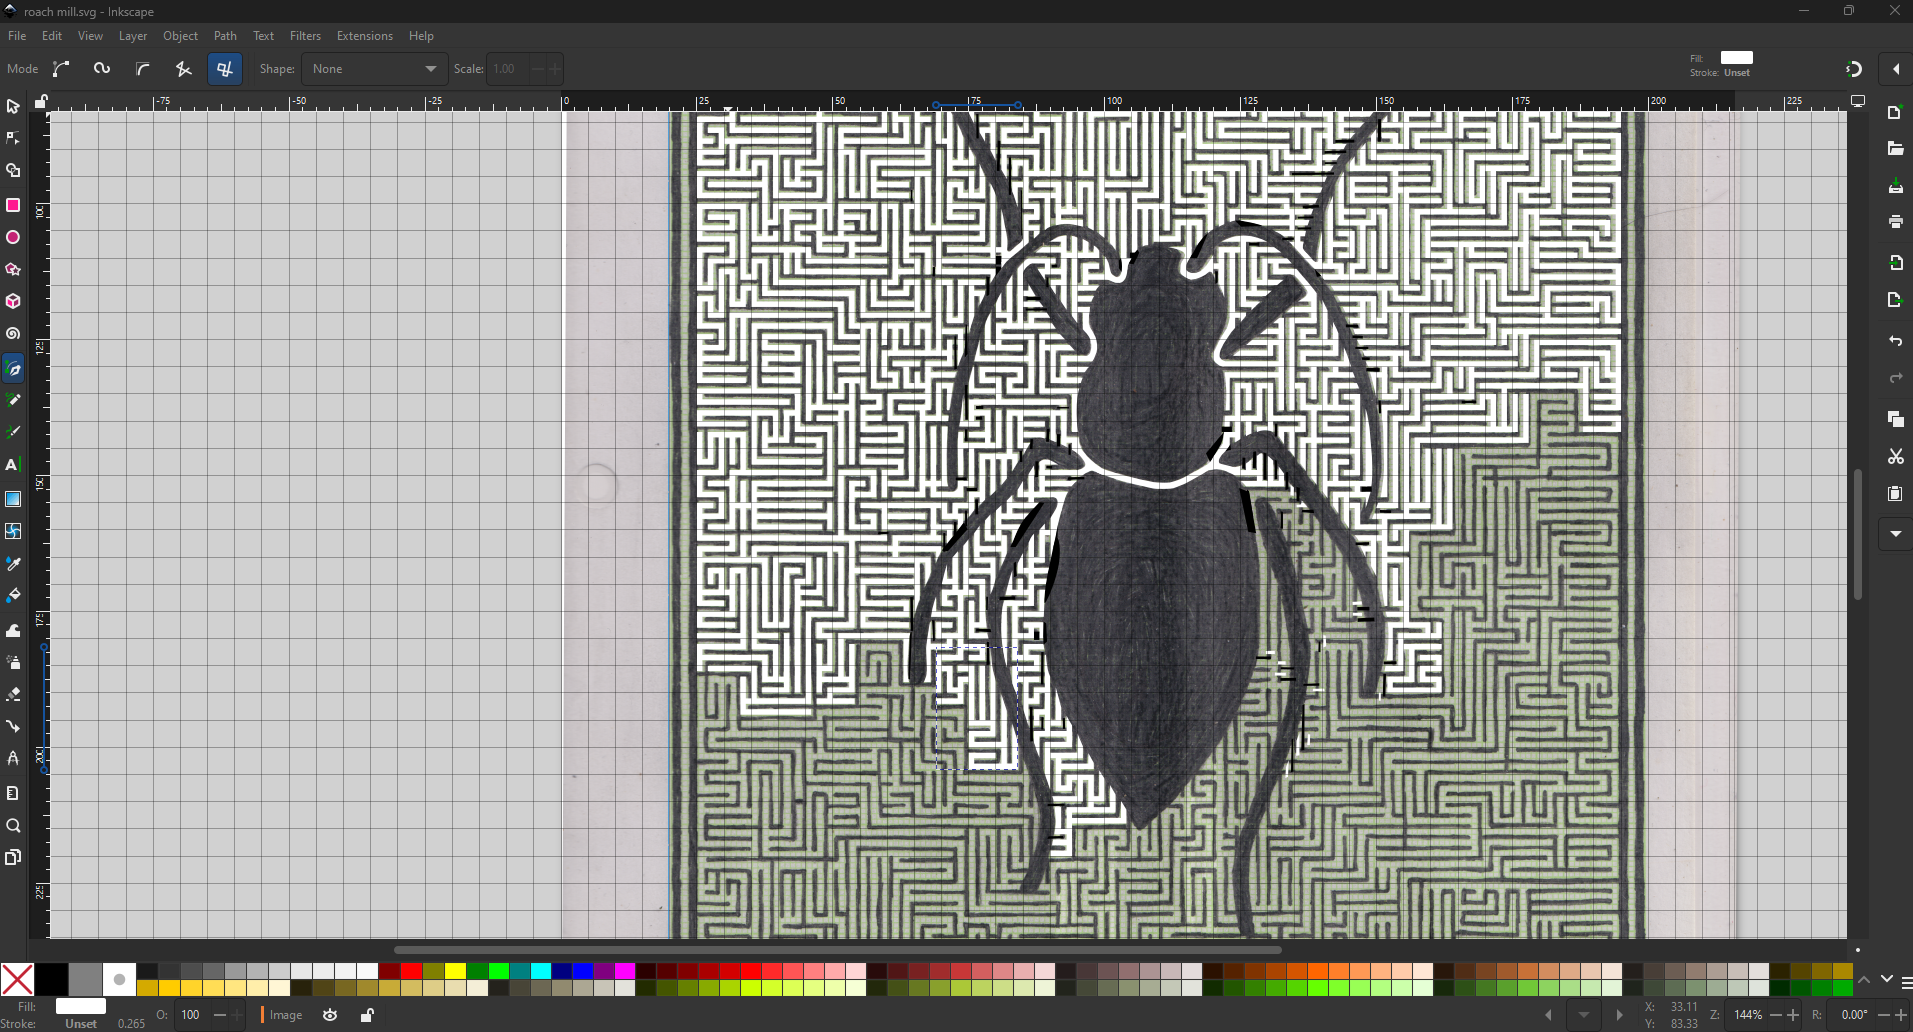Click the Paste clipboard icon
Screen dimensions: 1913x1032
[1896, 494]
